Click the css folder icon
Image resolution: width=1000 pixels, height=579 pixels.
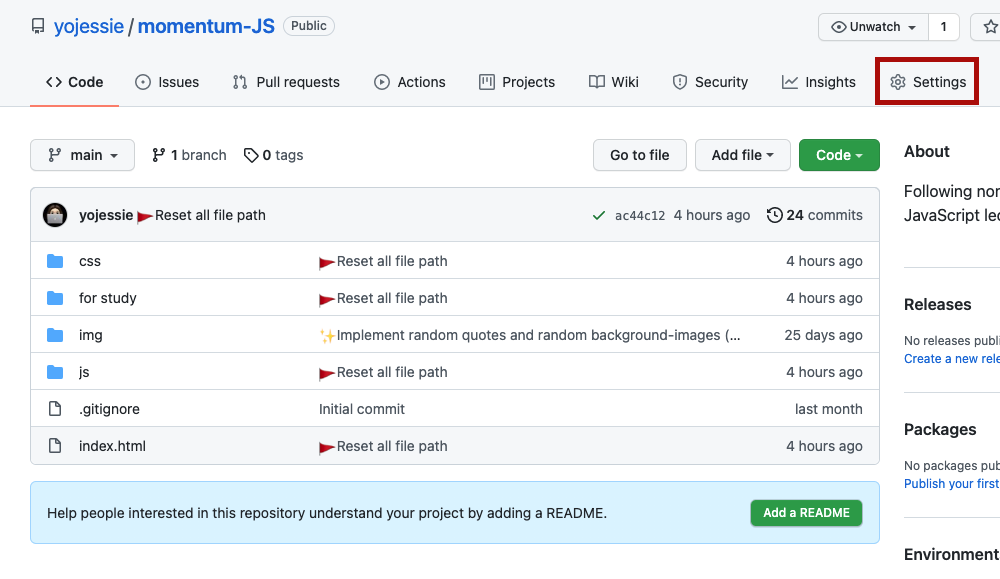[x=55, y=261]
